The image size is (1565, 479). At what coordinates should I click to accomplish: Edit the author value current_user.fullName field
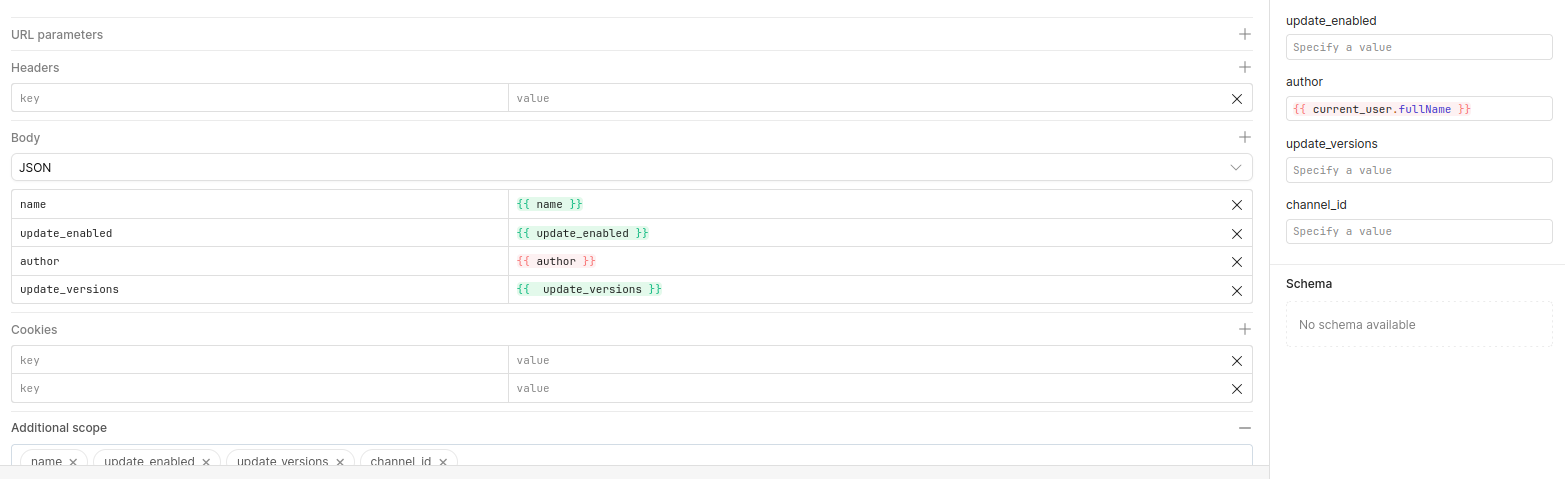click(1418, 109)
